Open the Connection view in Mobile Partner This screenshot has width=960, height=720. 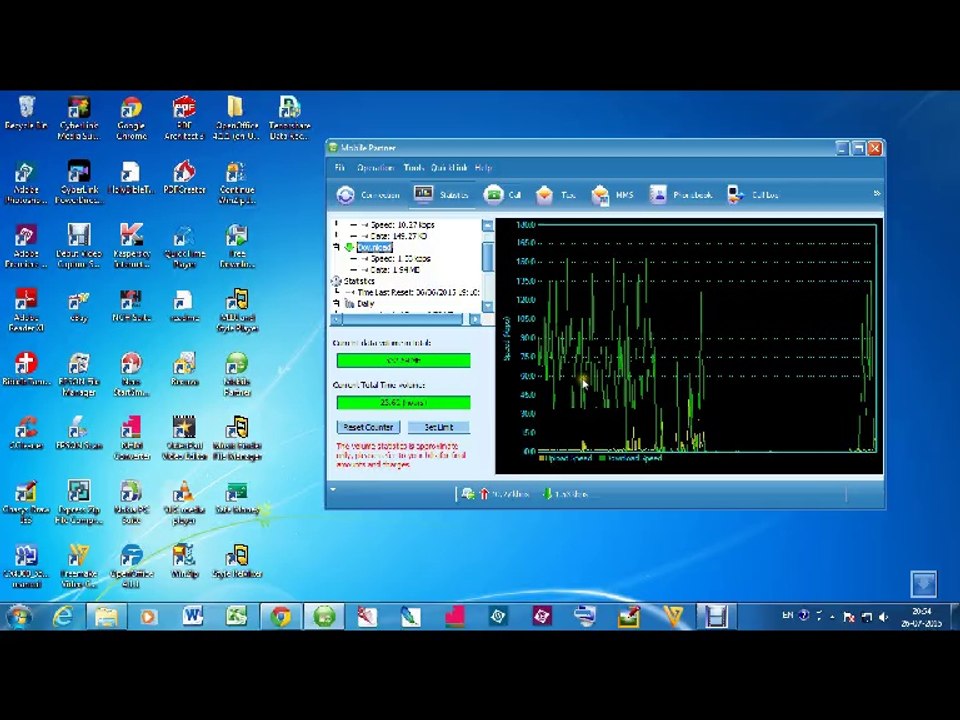coord(368,195)
